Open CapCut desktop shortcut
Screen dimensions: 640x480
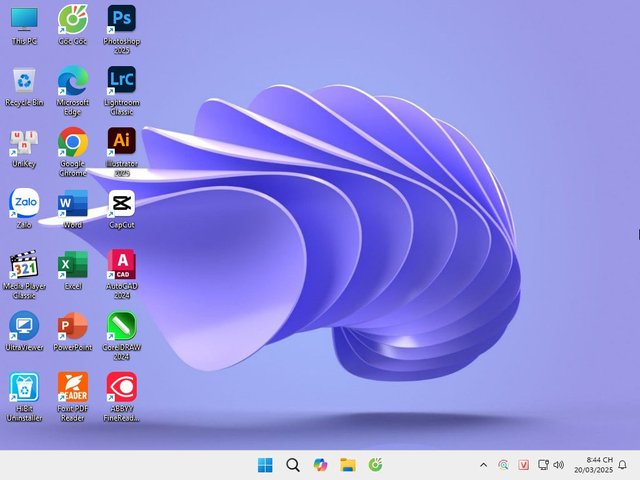pos(122,208)
